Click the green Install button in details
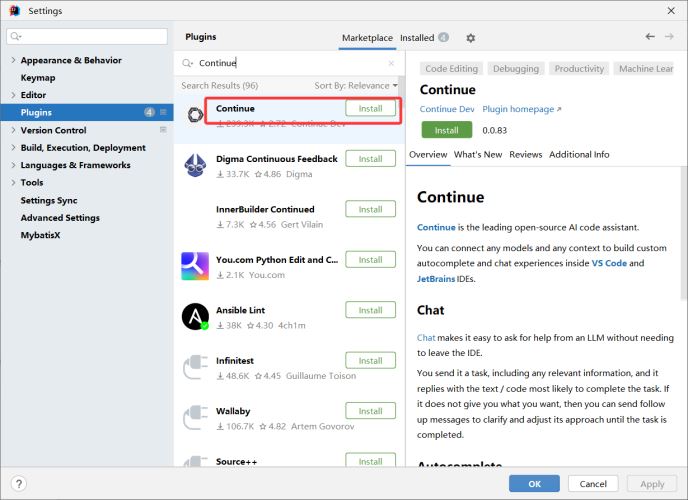The width and height of the screenshot is (688, 500). tap(447, 130)
